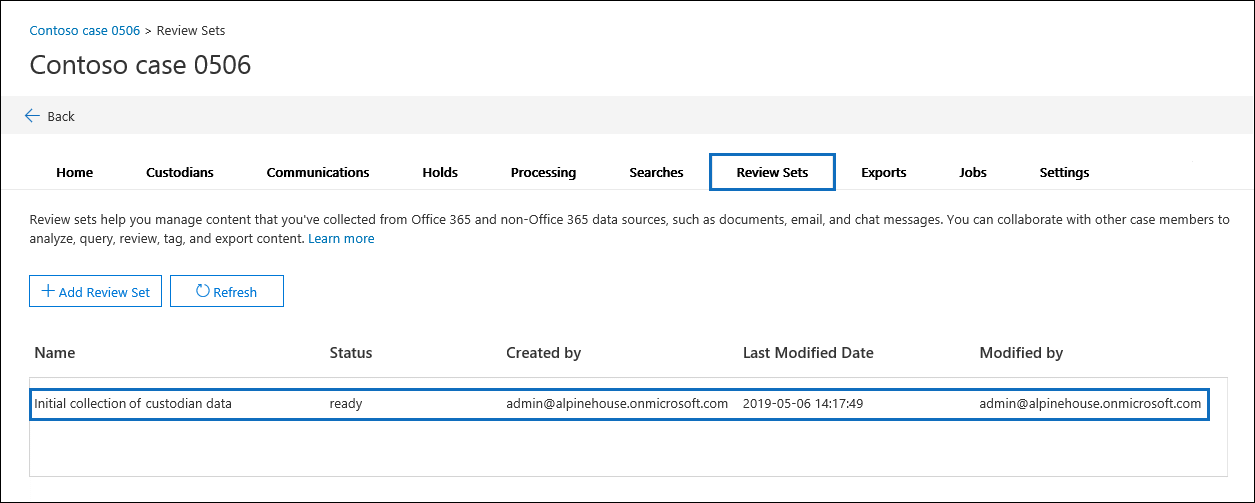View the Jobs tab

tap(973, 172)
